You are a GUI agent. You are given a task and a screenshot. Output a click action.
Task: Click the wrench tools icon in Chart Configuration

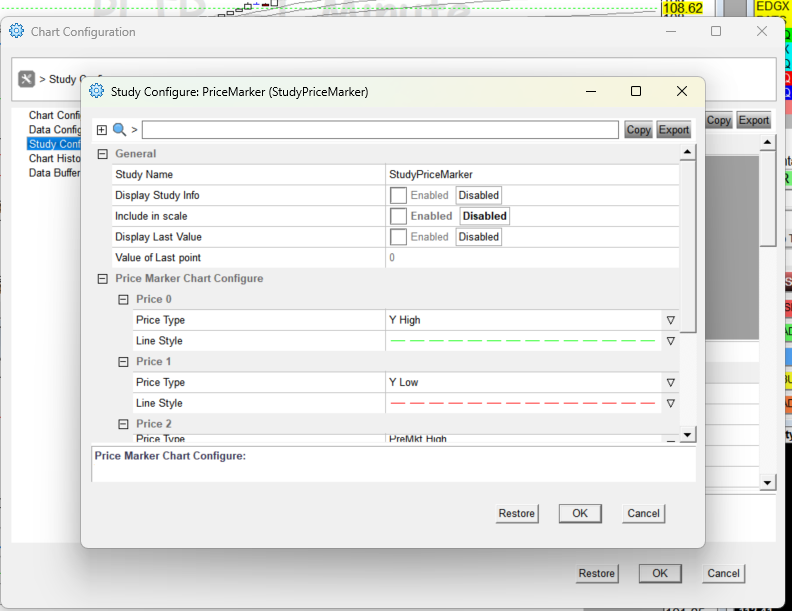(x=26, y=79)
